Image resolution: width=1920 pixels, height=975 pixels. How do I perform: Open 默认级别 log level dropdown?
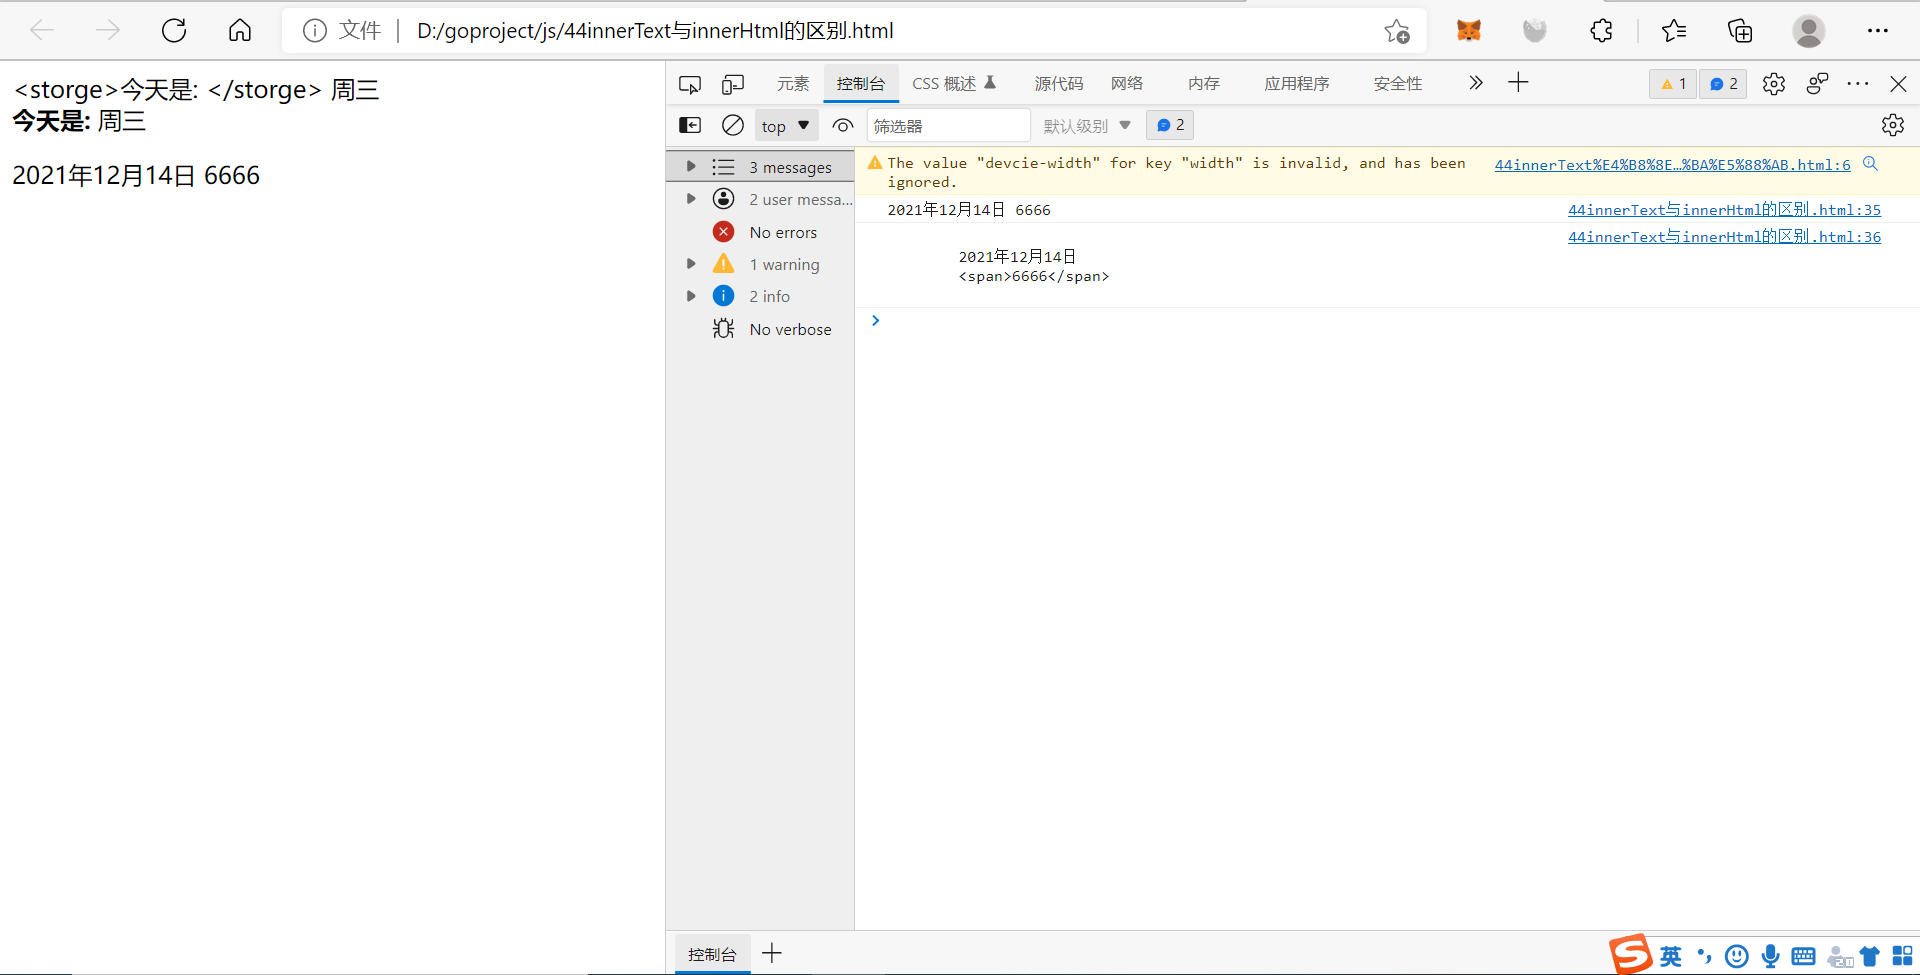coord(1087,126)
